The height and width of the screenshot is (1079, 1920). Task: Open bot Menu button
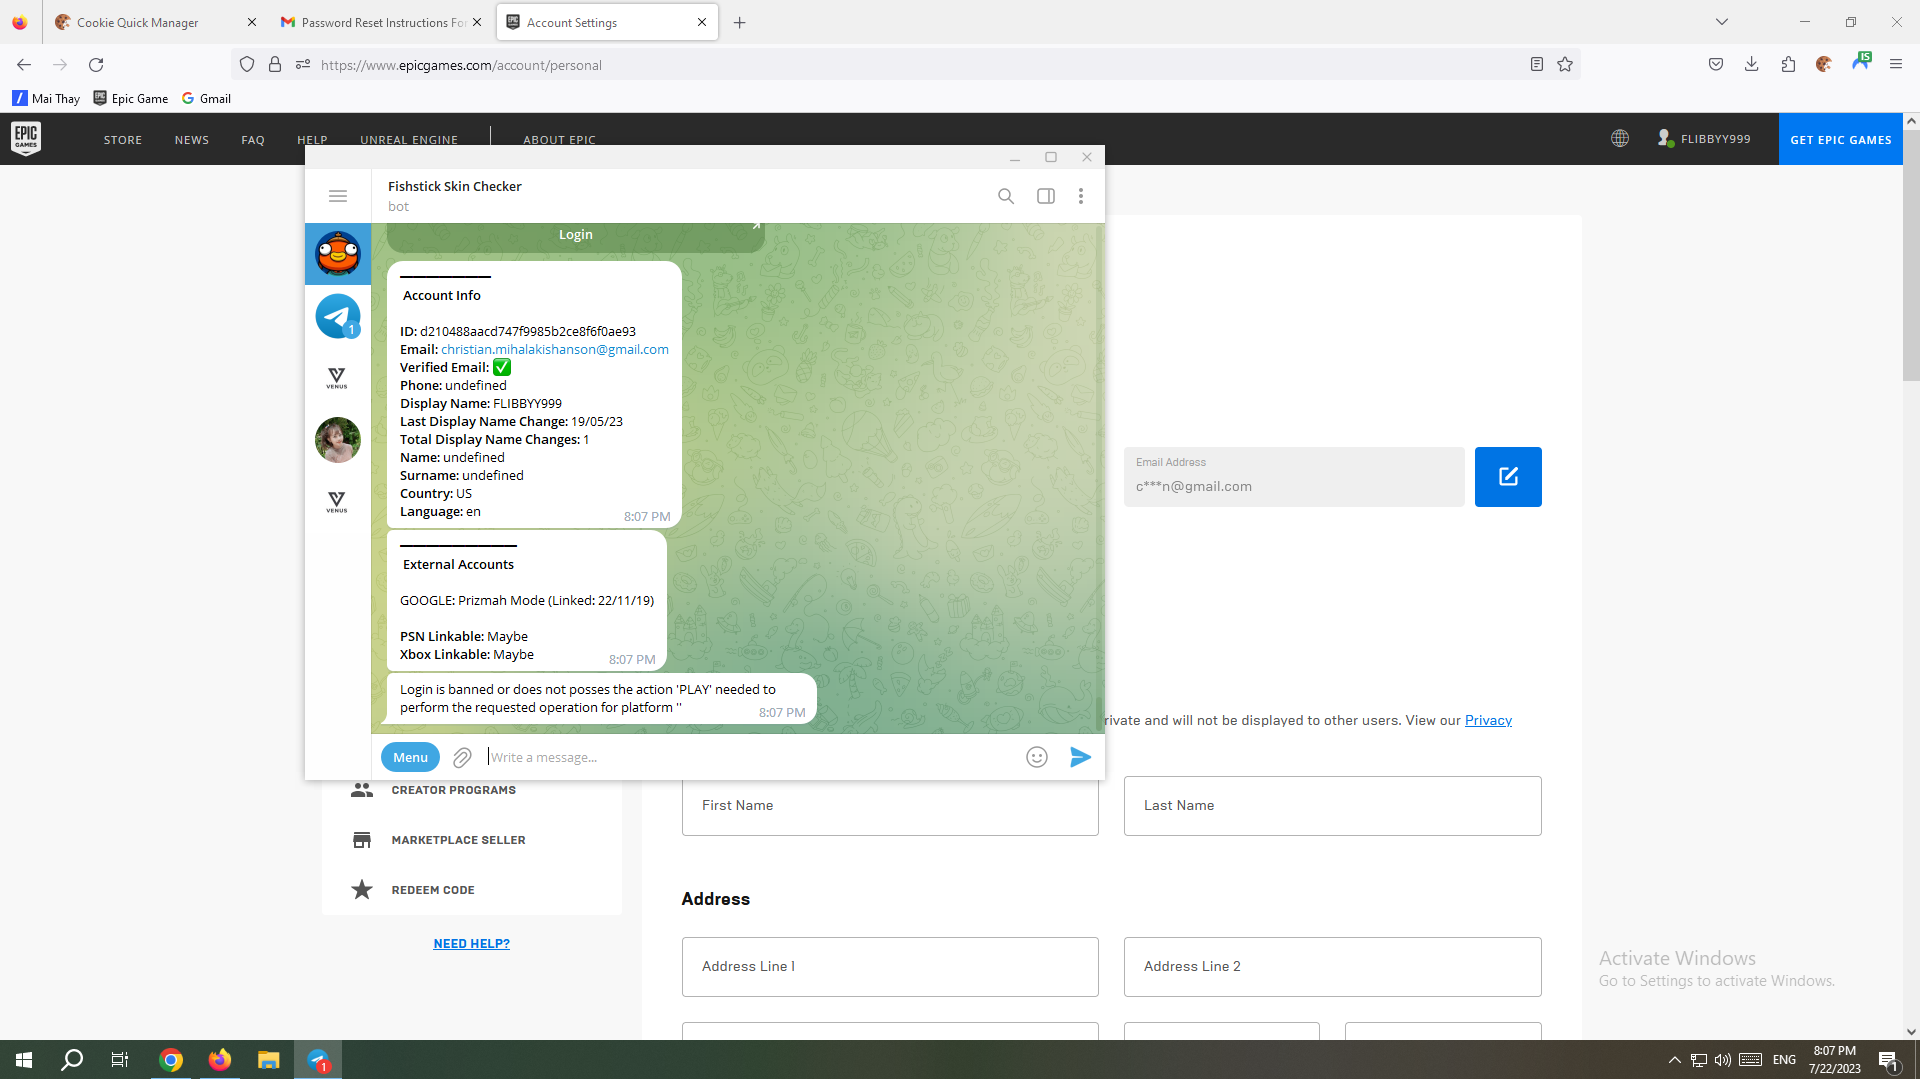410,757
